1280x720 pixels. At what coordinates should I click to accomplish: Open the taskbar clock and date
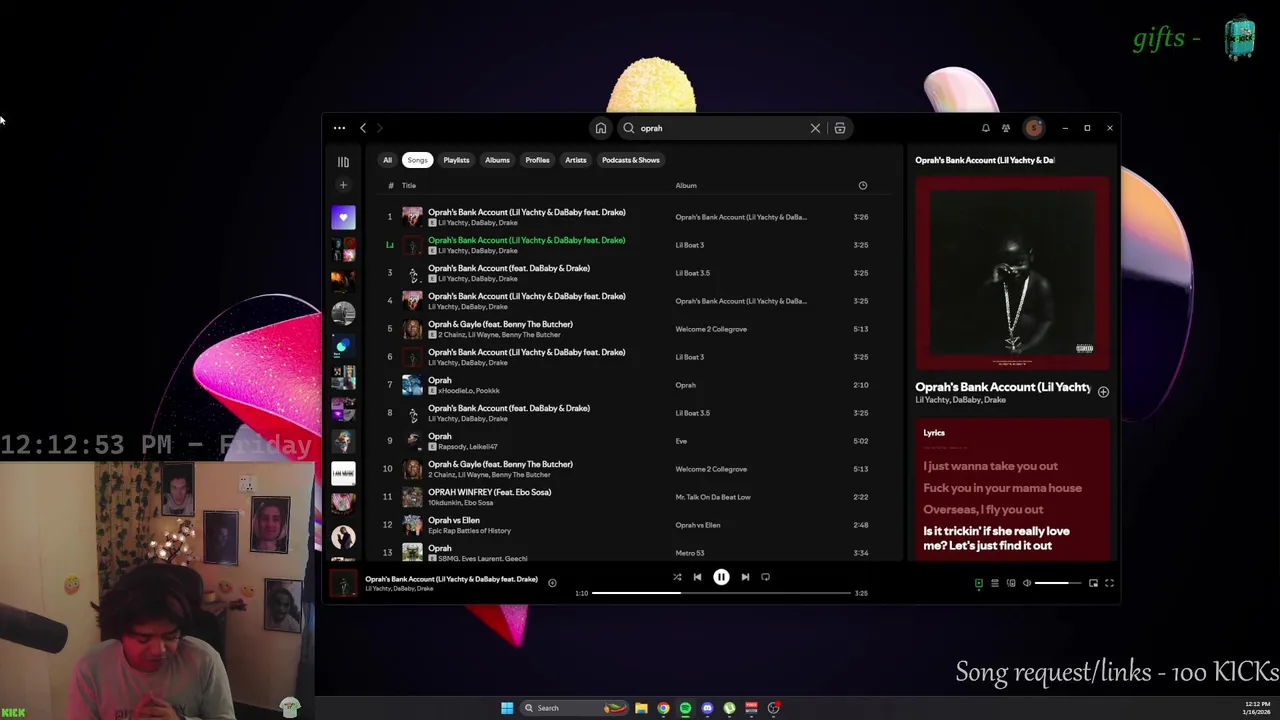(x=1258, y=708)
